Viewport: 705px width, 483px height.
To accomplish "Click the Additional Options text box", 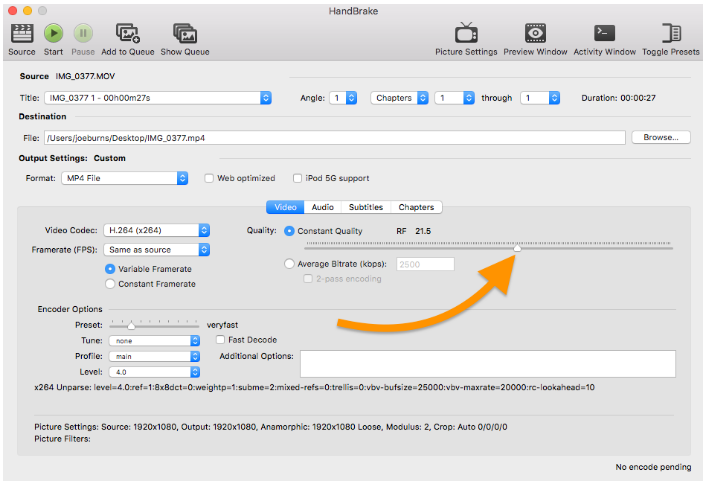I will [x=488, y=363].
